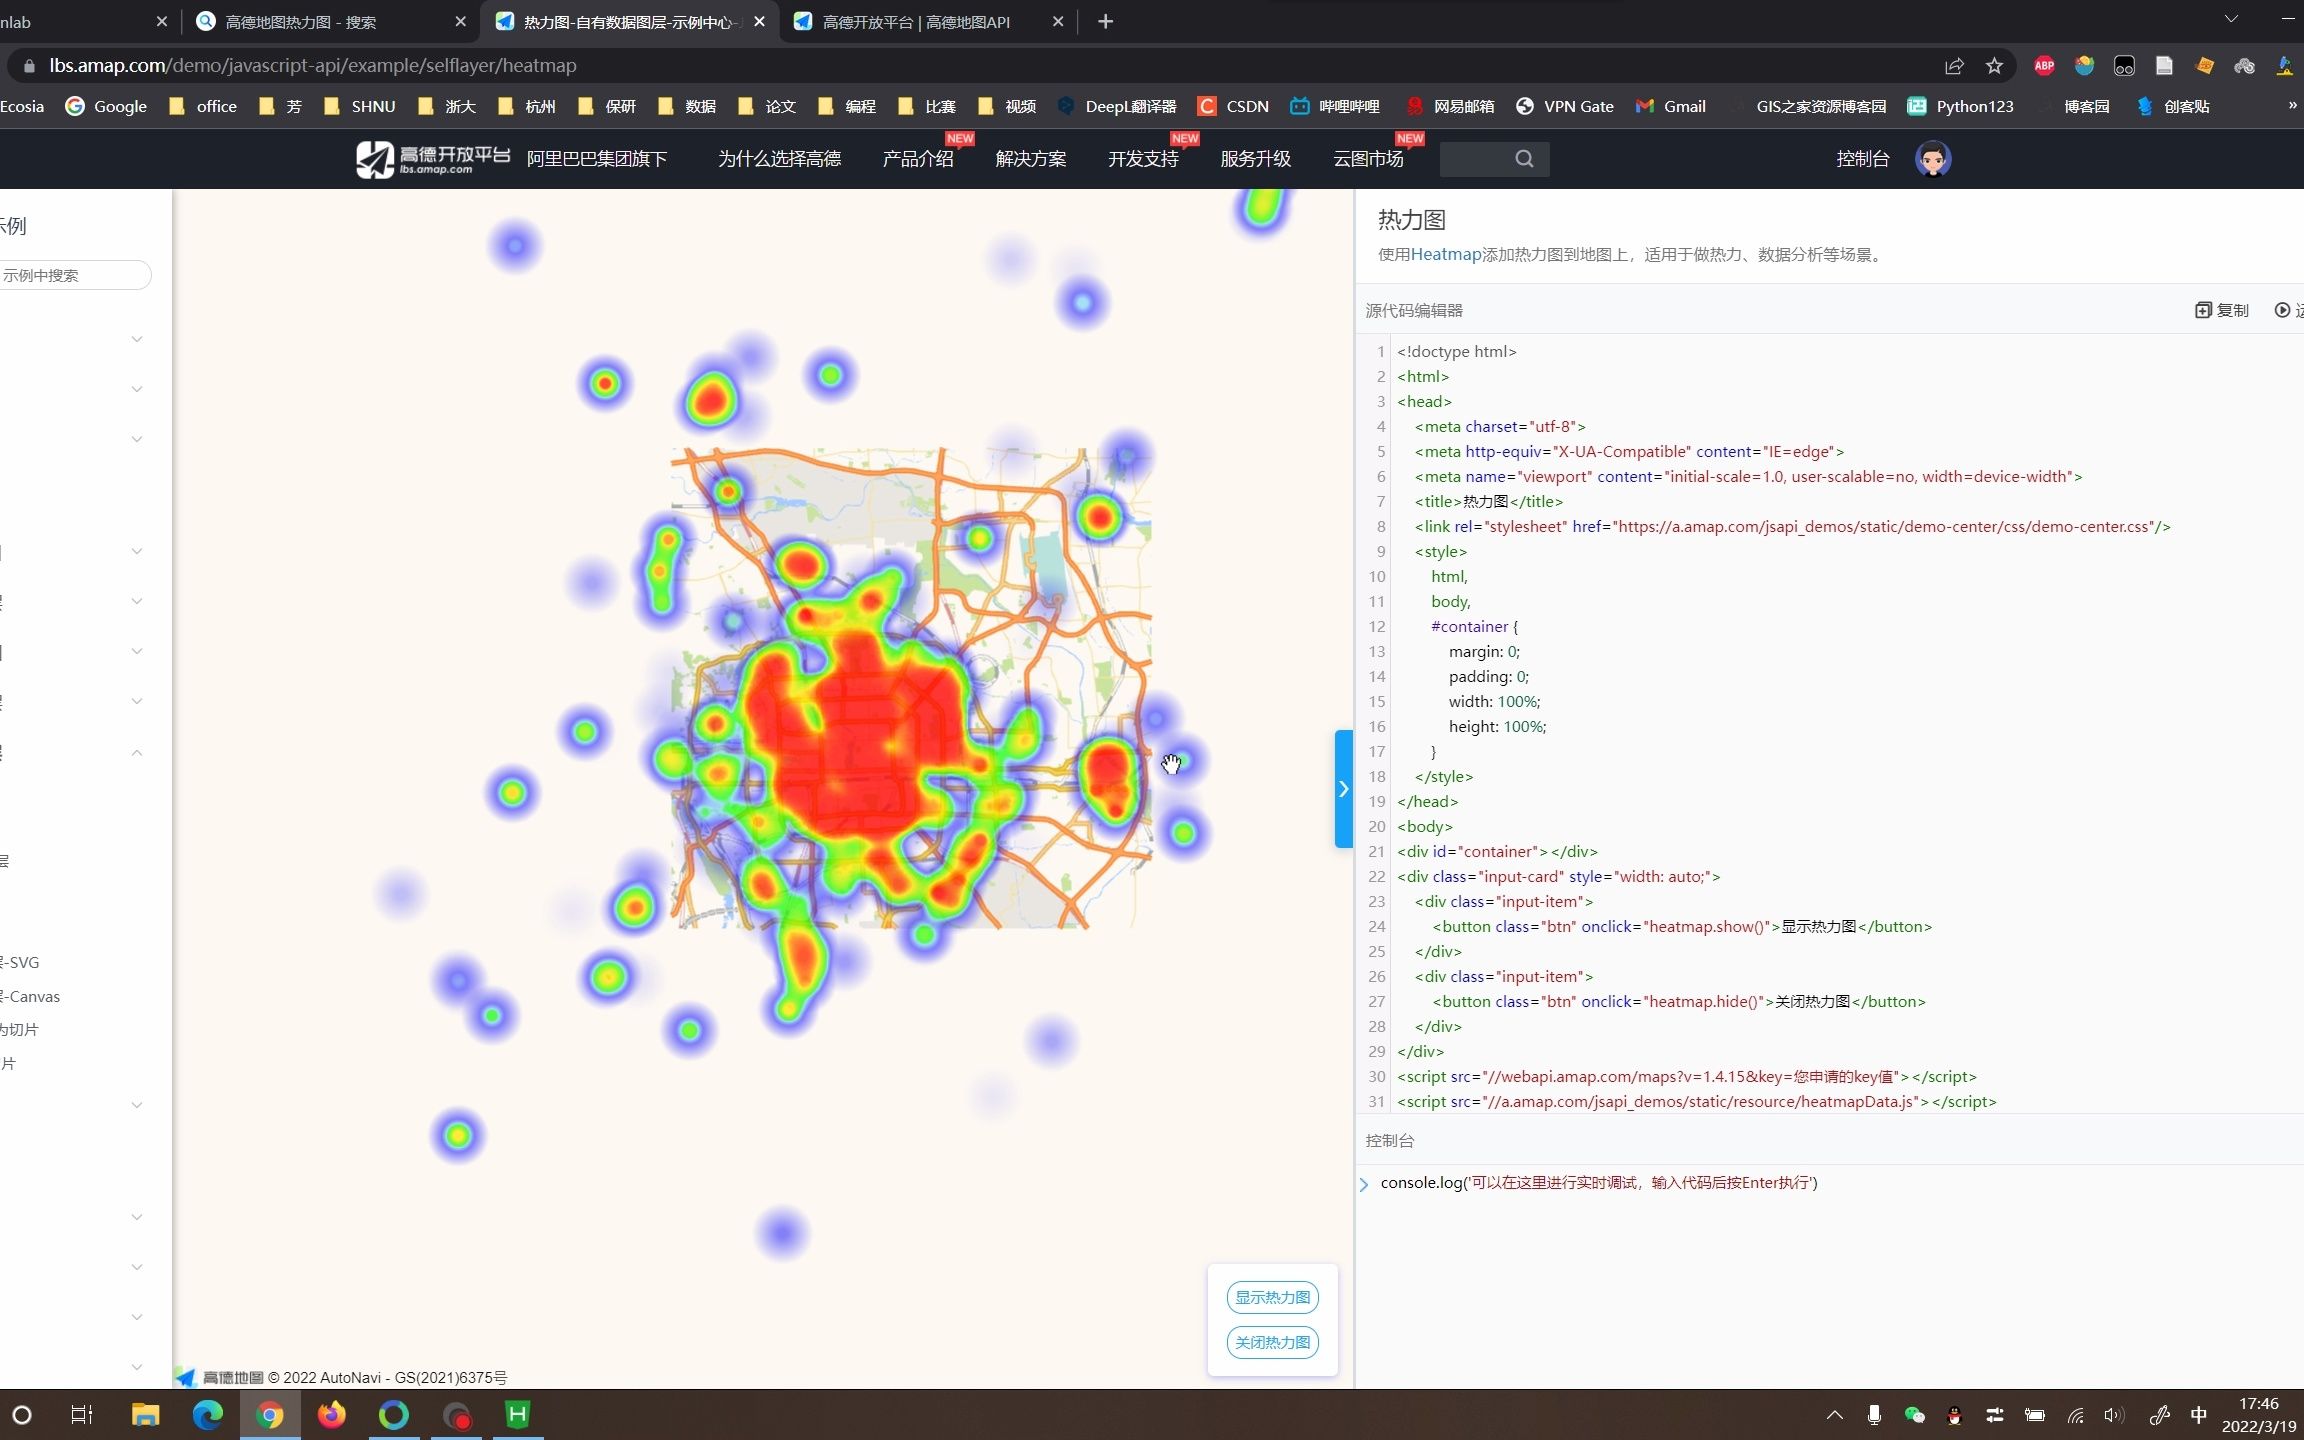Click the search magnifier icon in site header
The height and width of the screenshot is (1440, 2304).
1524,159
